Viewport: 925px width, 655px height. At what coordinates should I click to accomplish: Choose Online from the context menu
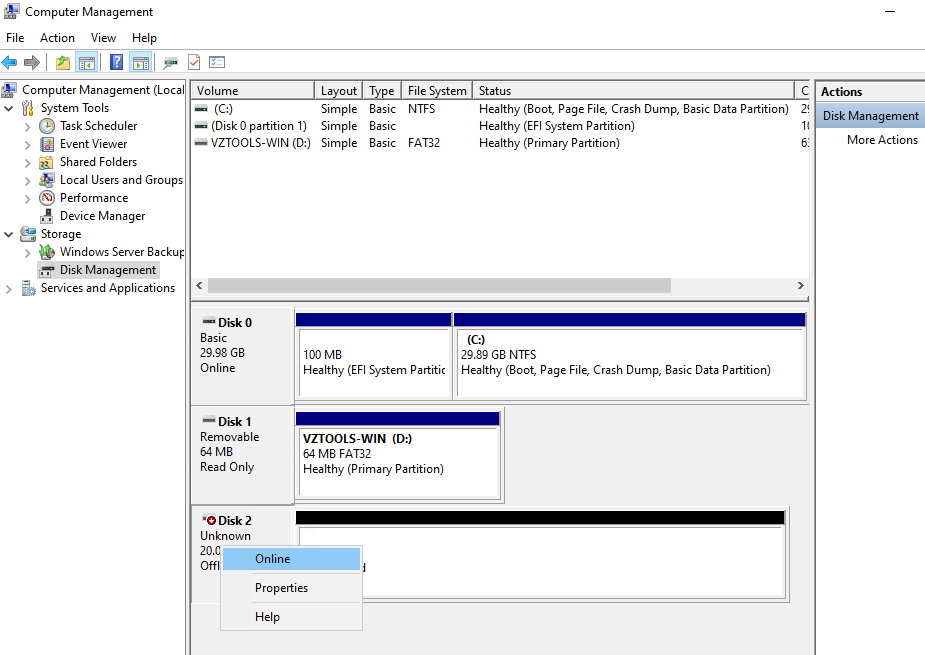[291, 559]
